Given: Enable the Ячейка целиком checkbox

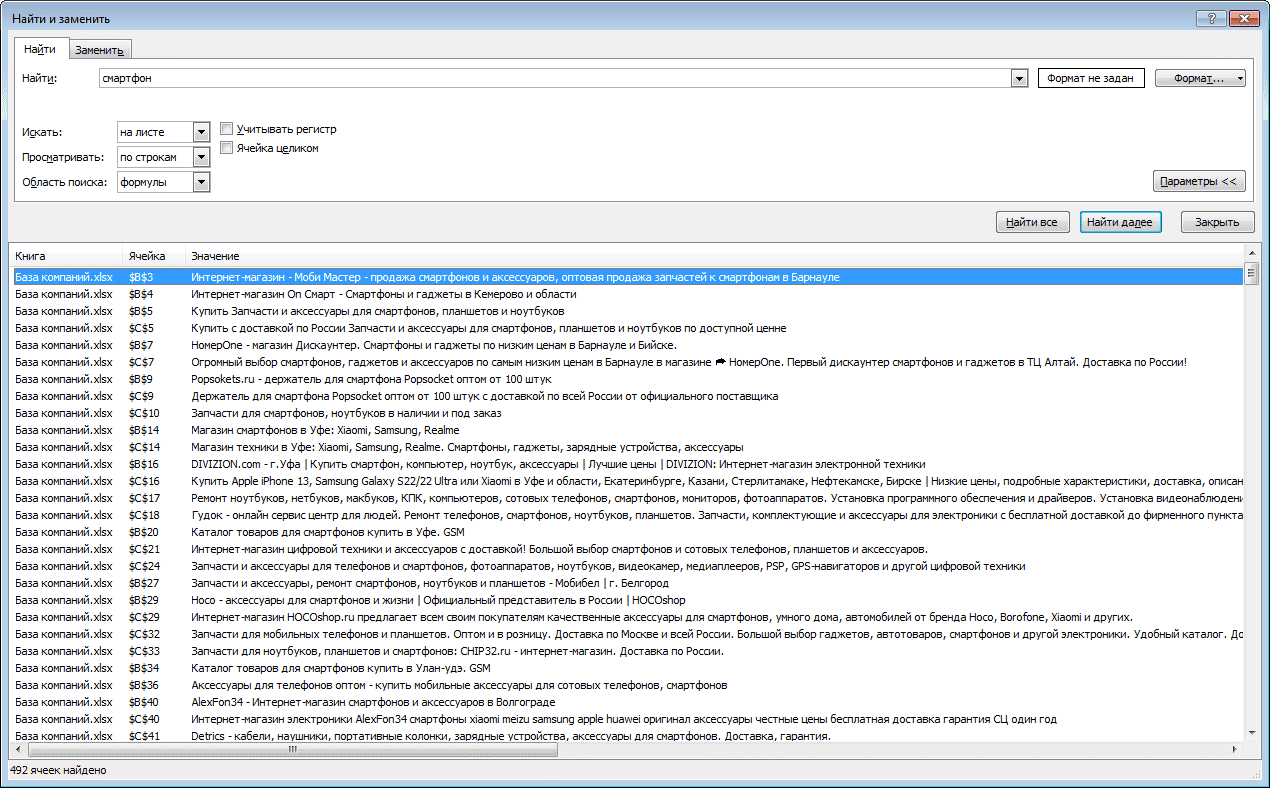Looking at the screenshot, I should click(227, 148).
